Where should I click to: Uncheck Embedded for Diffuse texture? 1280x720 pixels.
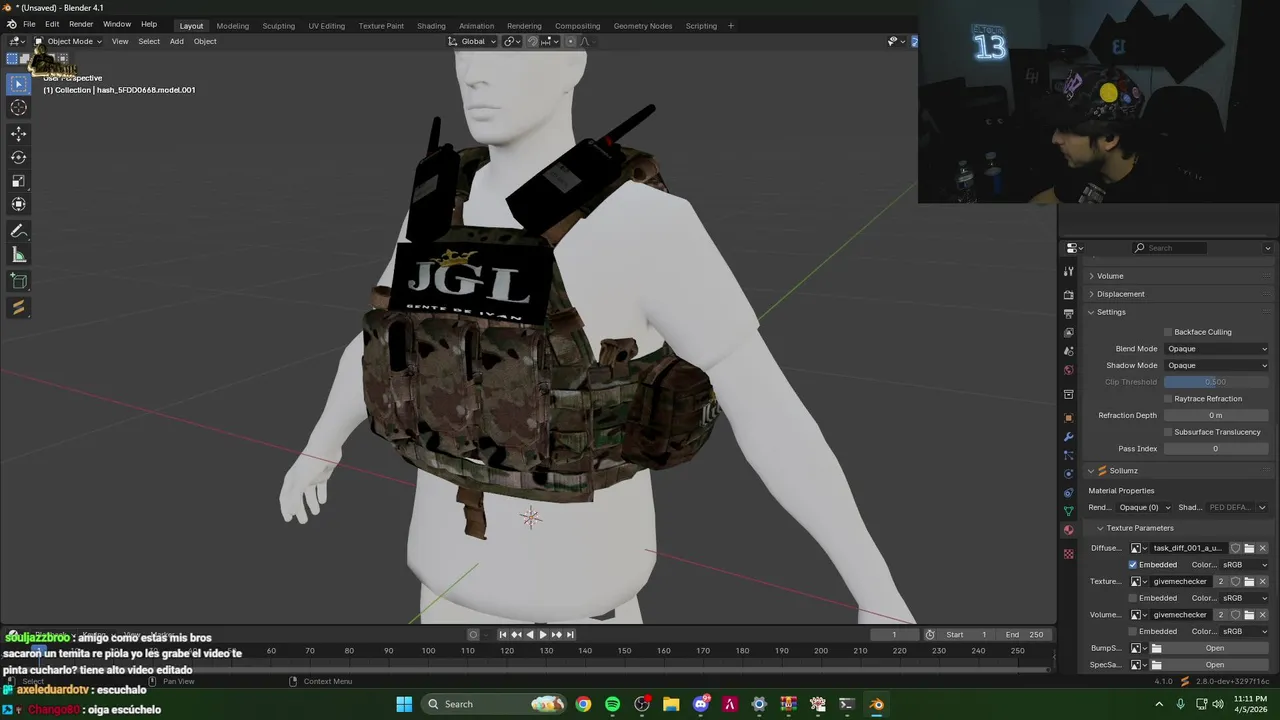pyautogui.click(x=1133, y=565)
